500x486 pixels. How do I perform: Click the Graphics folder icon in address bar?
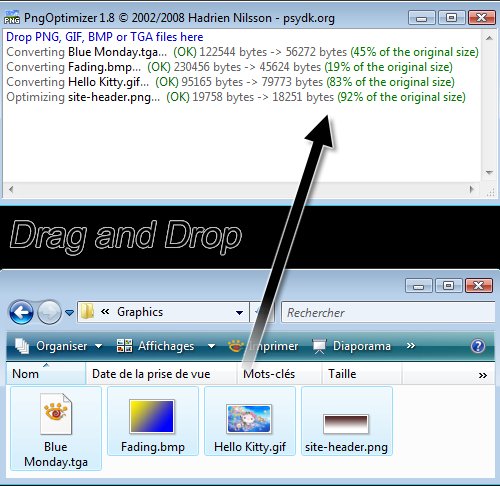(87, 312)
